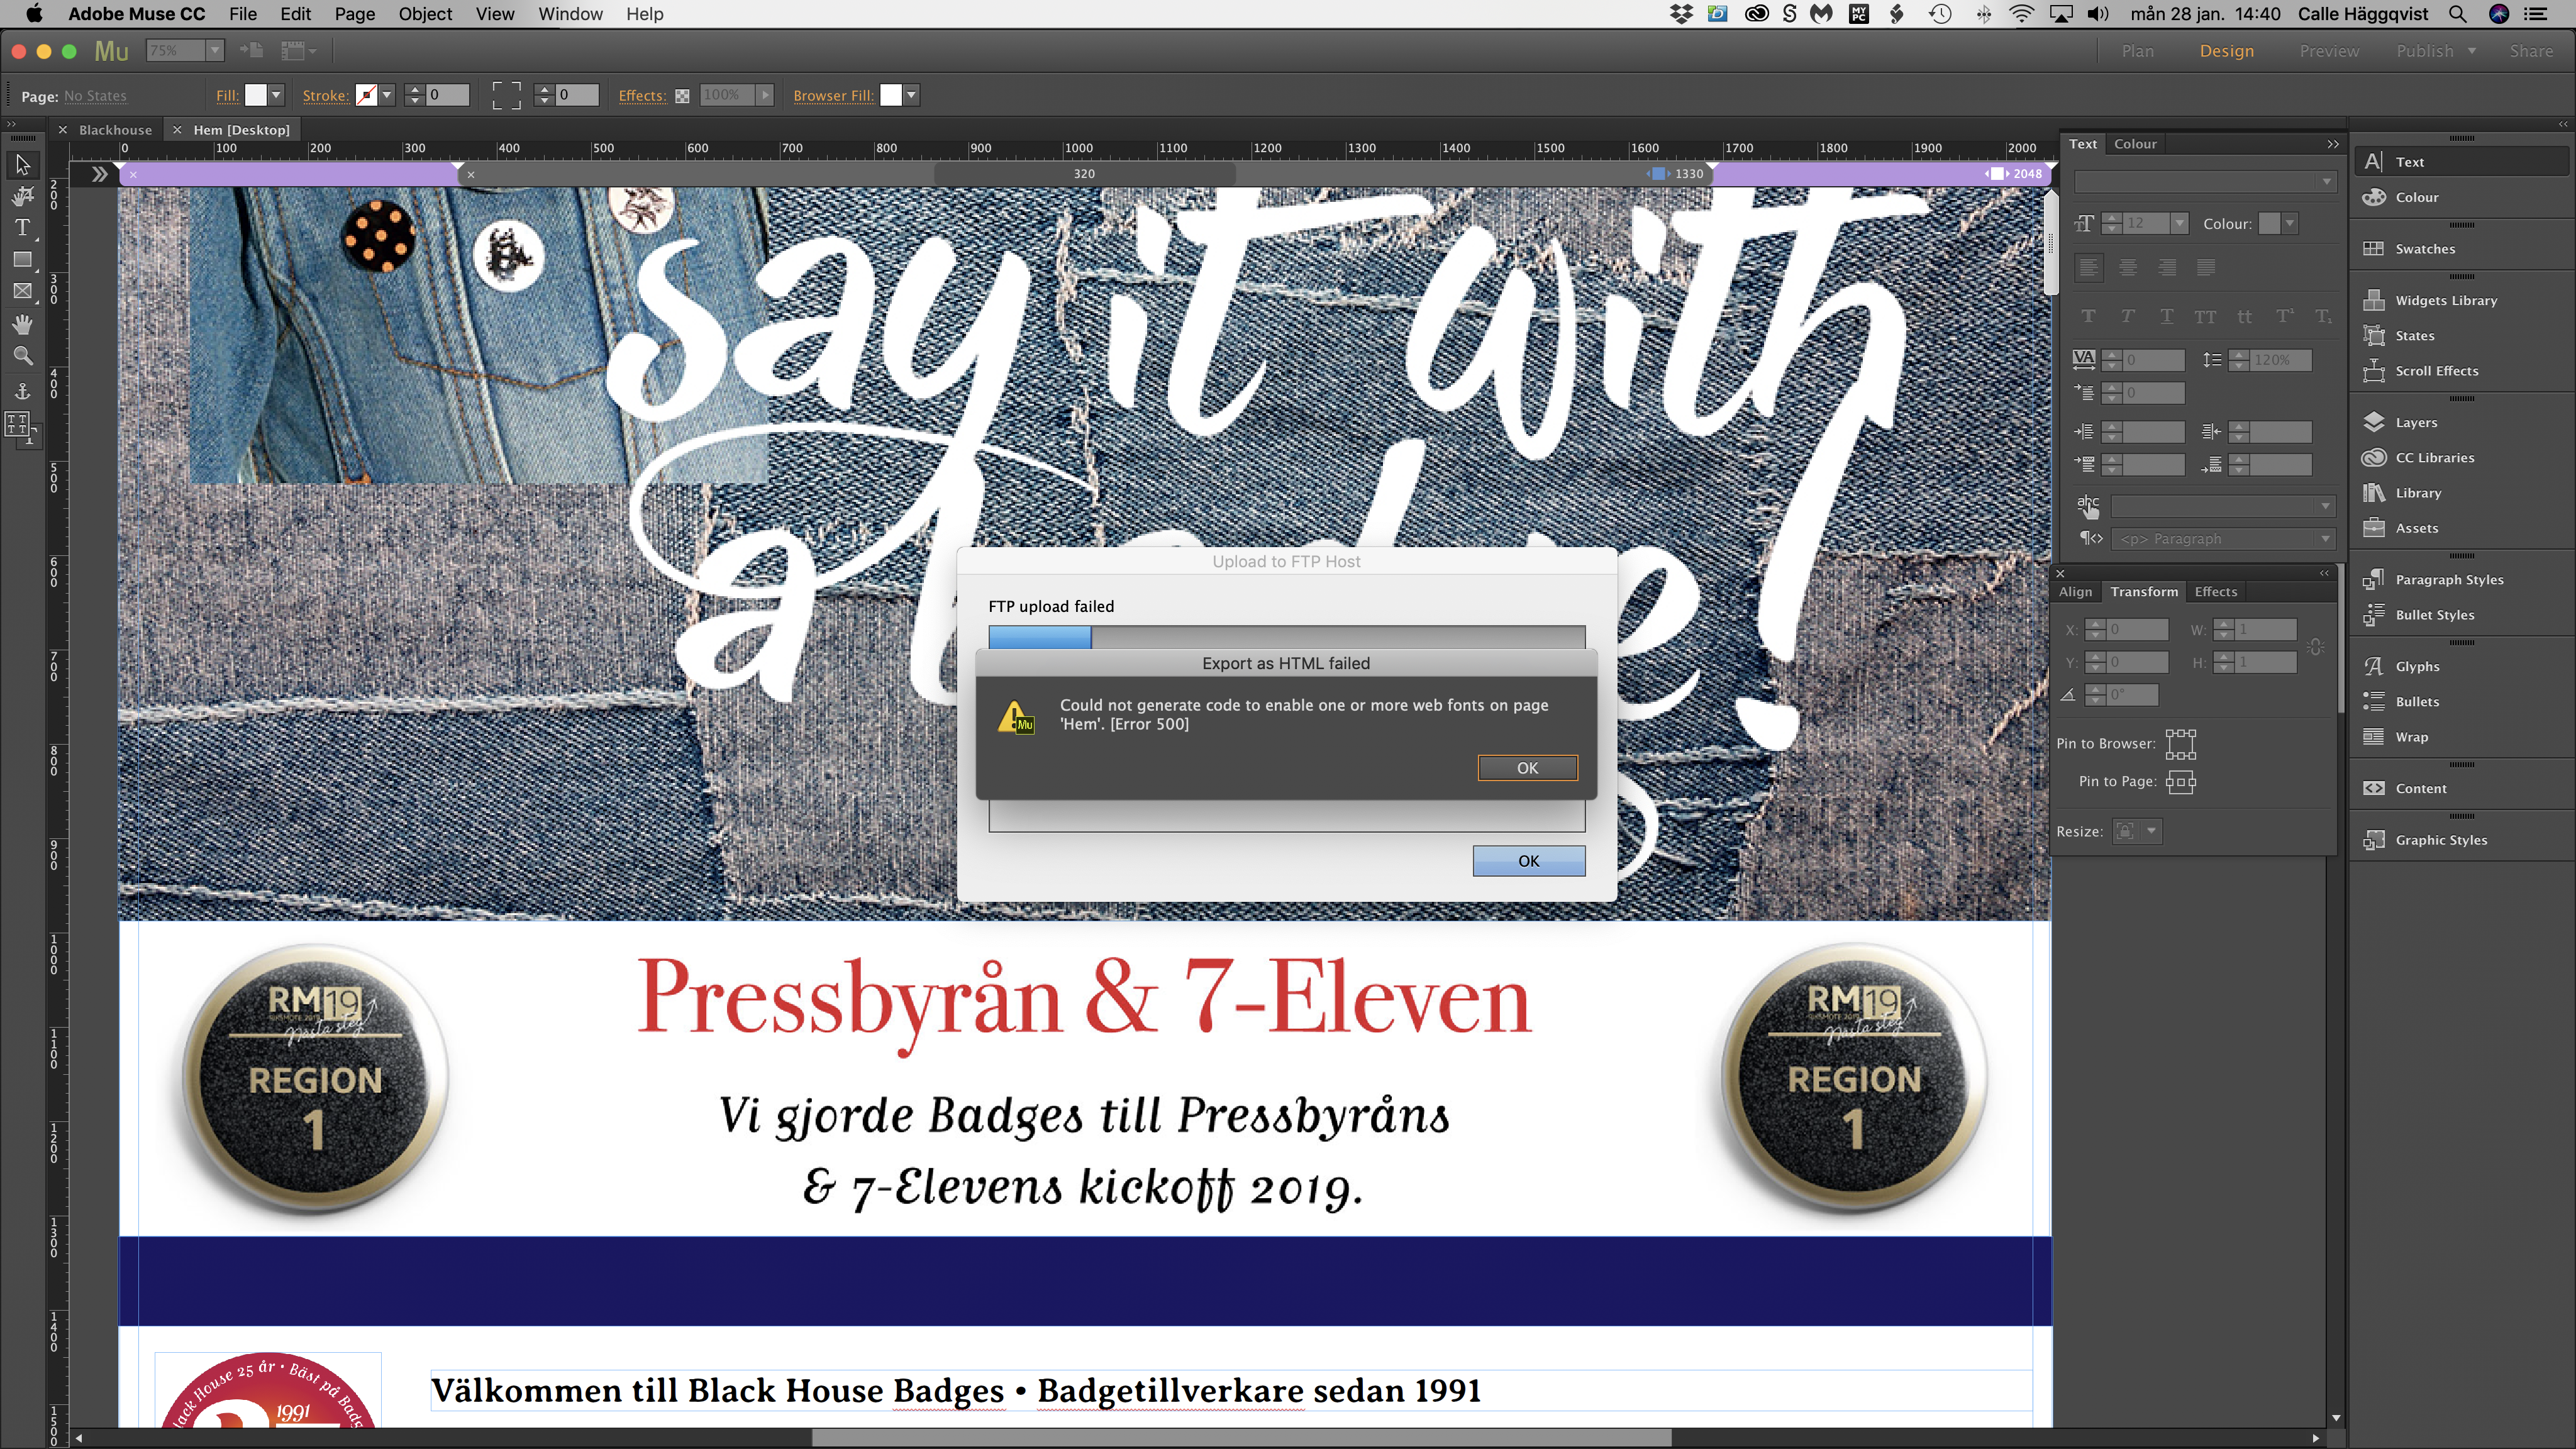
Task: Click OK in Upload to FTP Host dialog
Action: point(1529,861)
